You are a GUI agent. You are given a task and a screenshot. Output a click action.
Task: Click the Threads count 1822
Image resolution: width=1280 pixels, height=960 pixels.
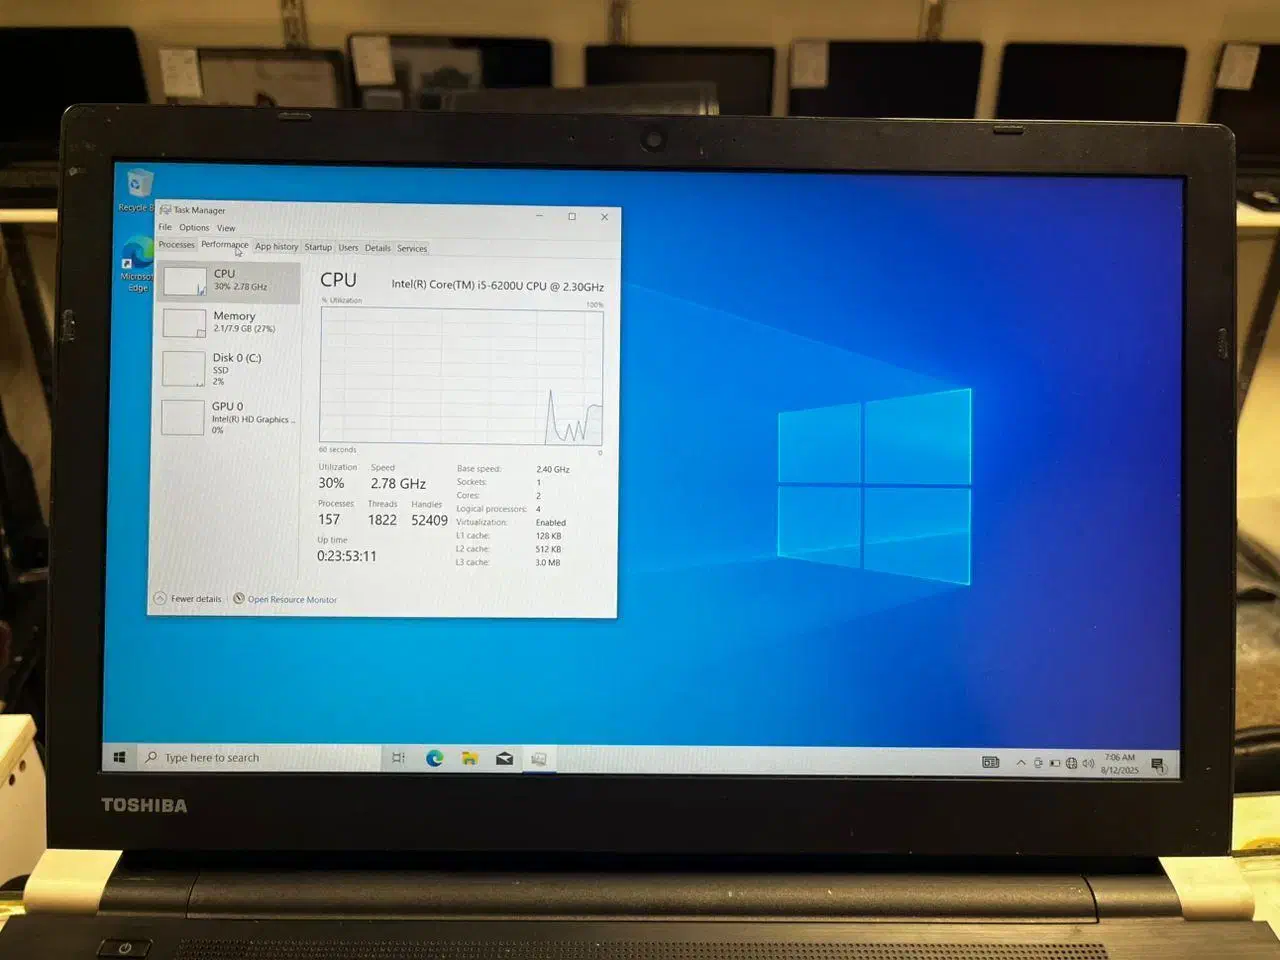382,520
